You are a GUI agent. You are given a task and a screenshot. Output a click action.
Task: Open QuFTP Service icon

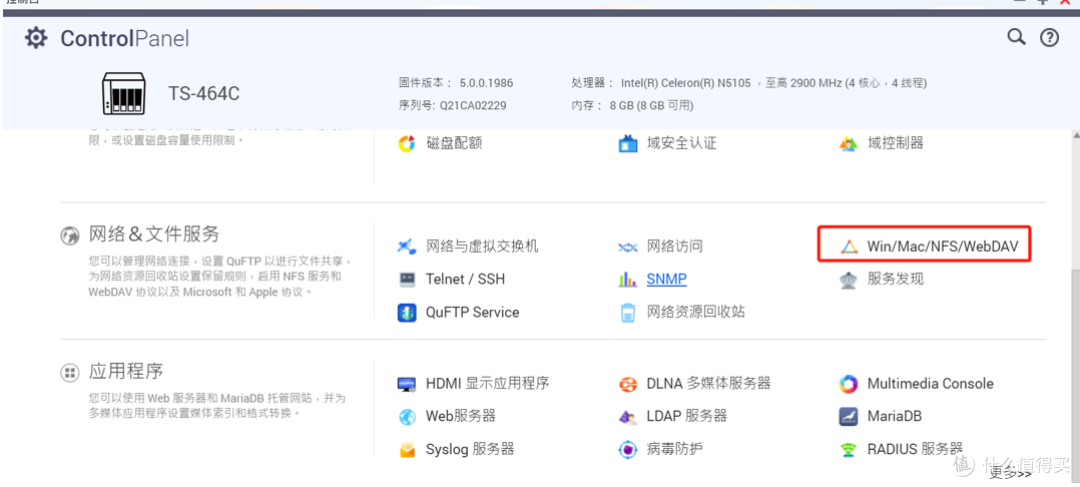[407, 313]
